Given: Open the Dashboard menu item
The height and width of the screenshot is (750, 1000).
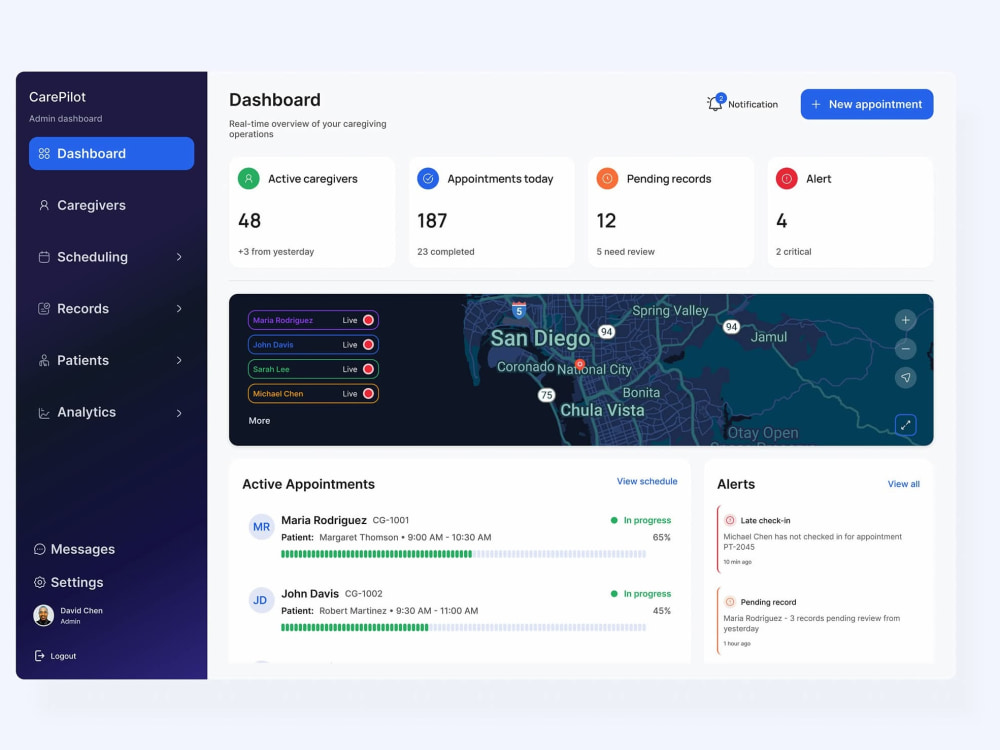Looking at the screenshot, I should [112, 154].
